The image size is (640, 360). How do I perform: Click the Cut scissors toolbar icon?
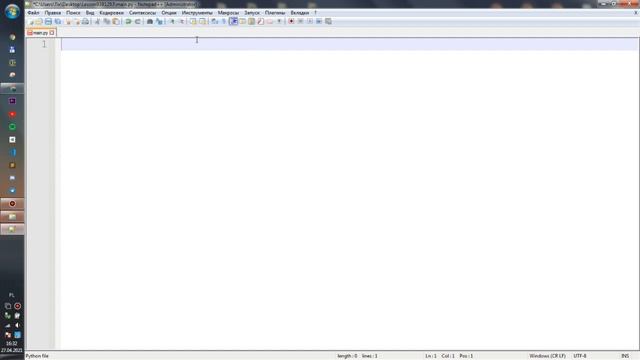[x=97, y=21]
